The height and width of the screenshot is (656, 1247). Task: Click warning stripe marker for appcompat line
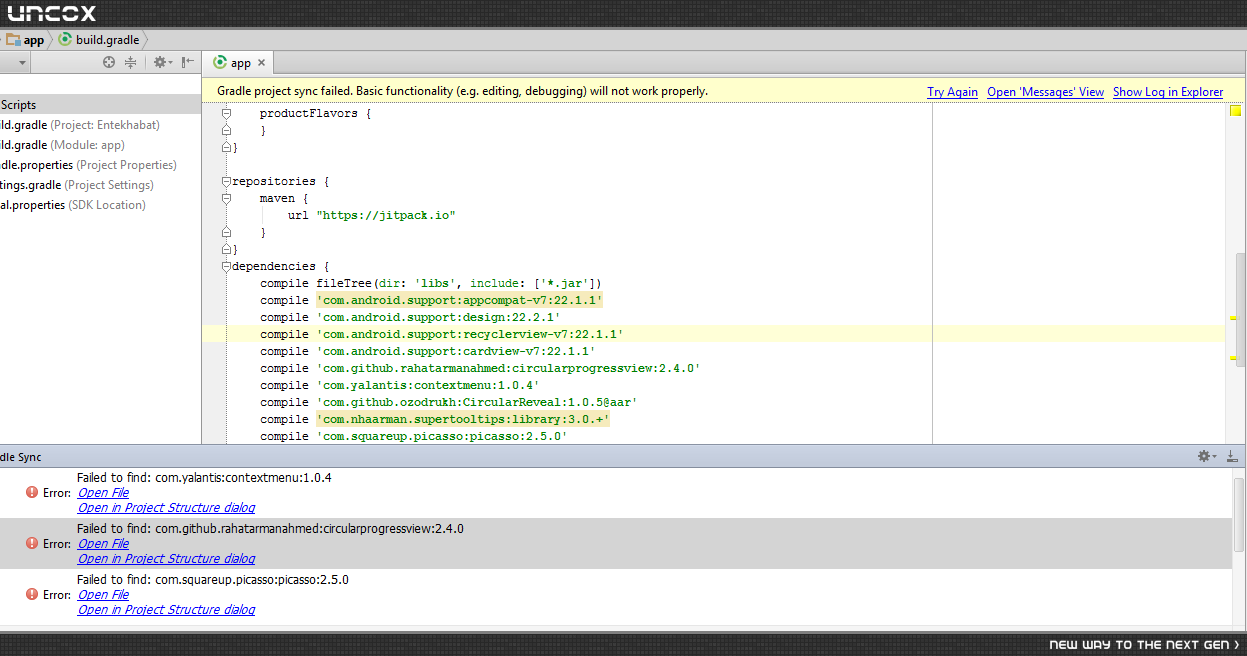[x=1234, y=317]
